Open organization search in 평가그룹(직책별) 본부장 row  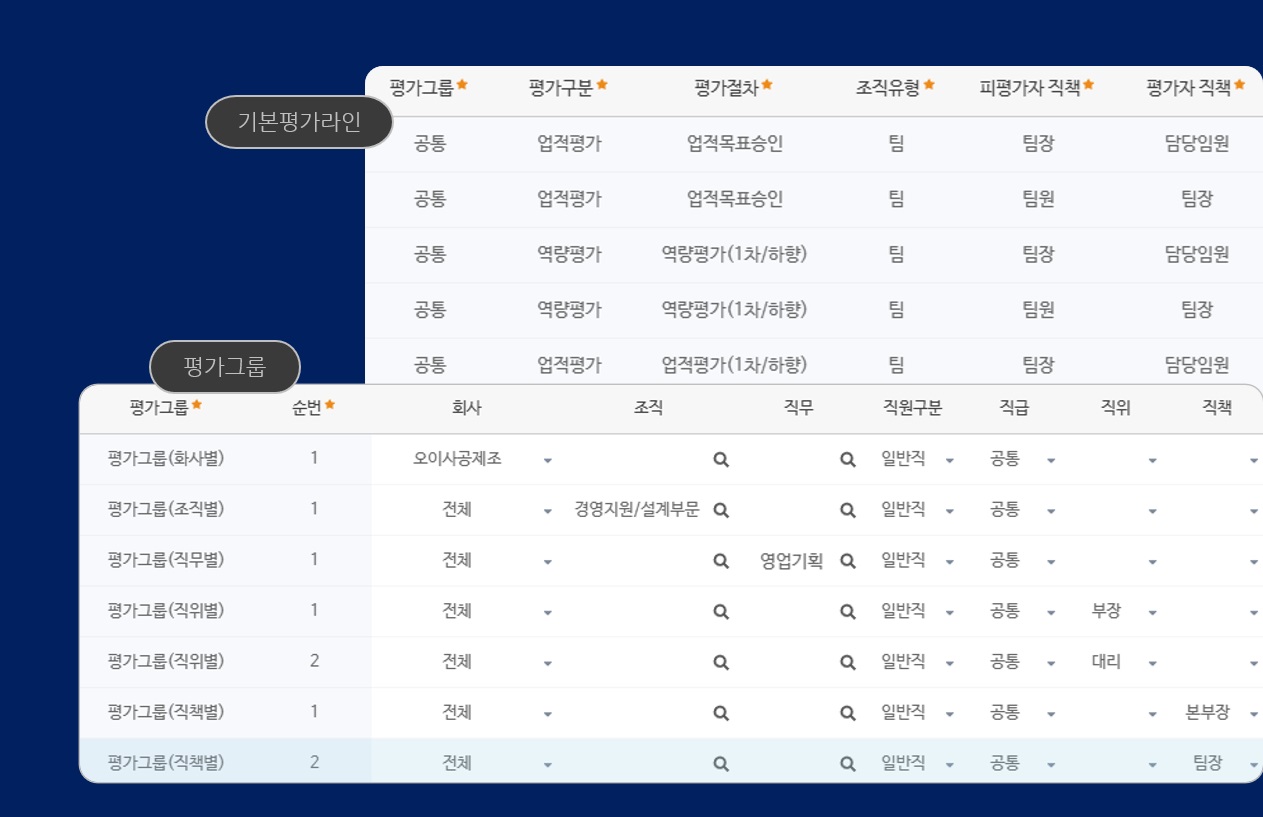(x=720, y=712)
